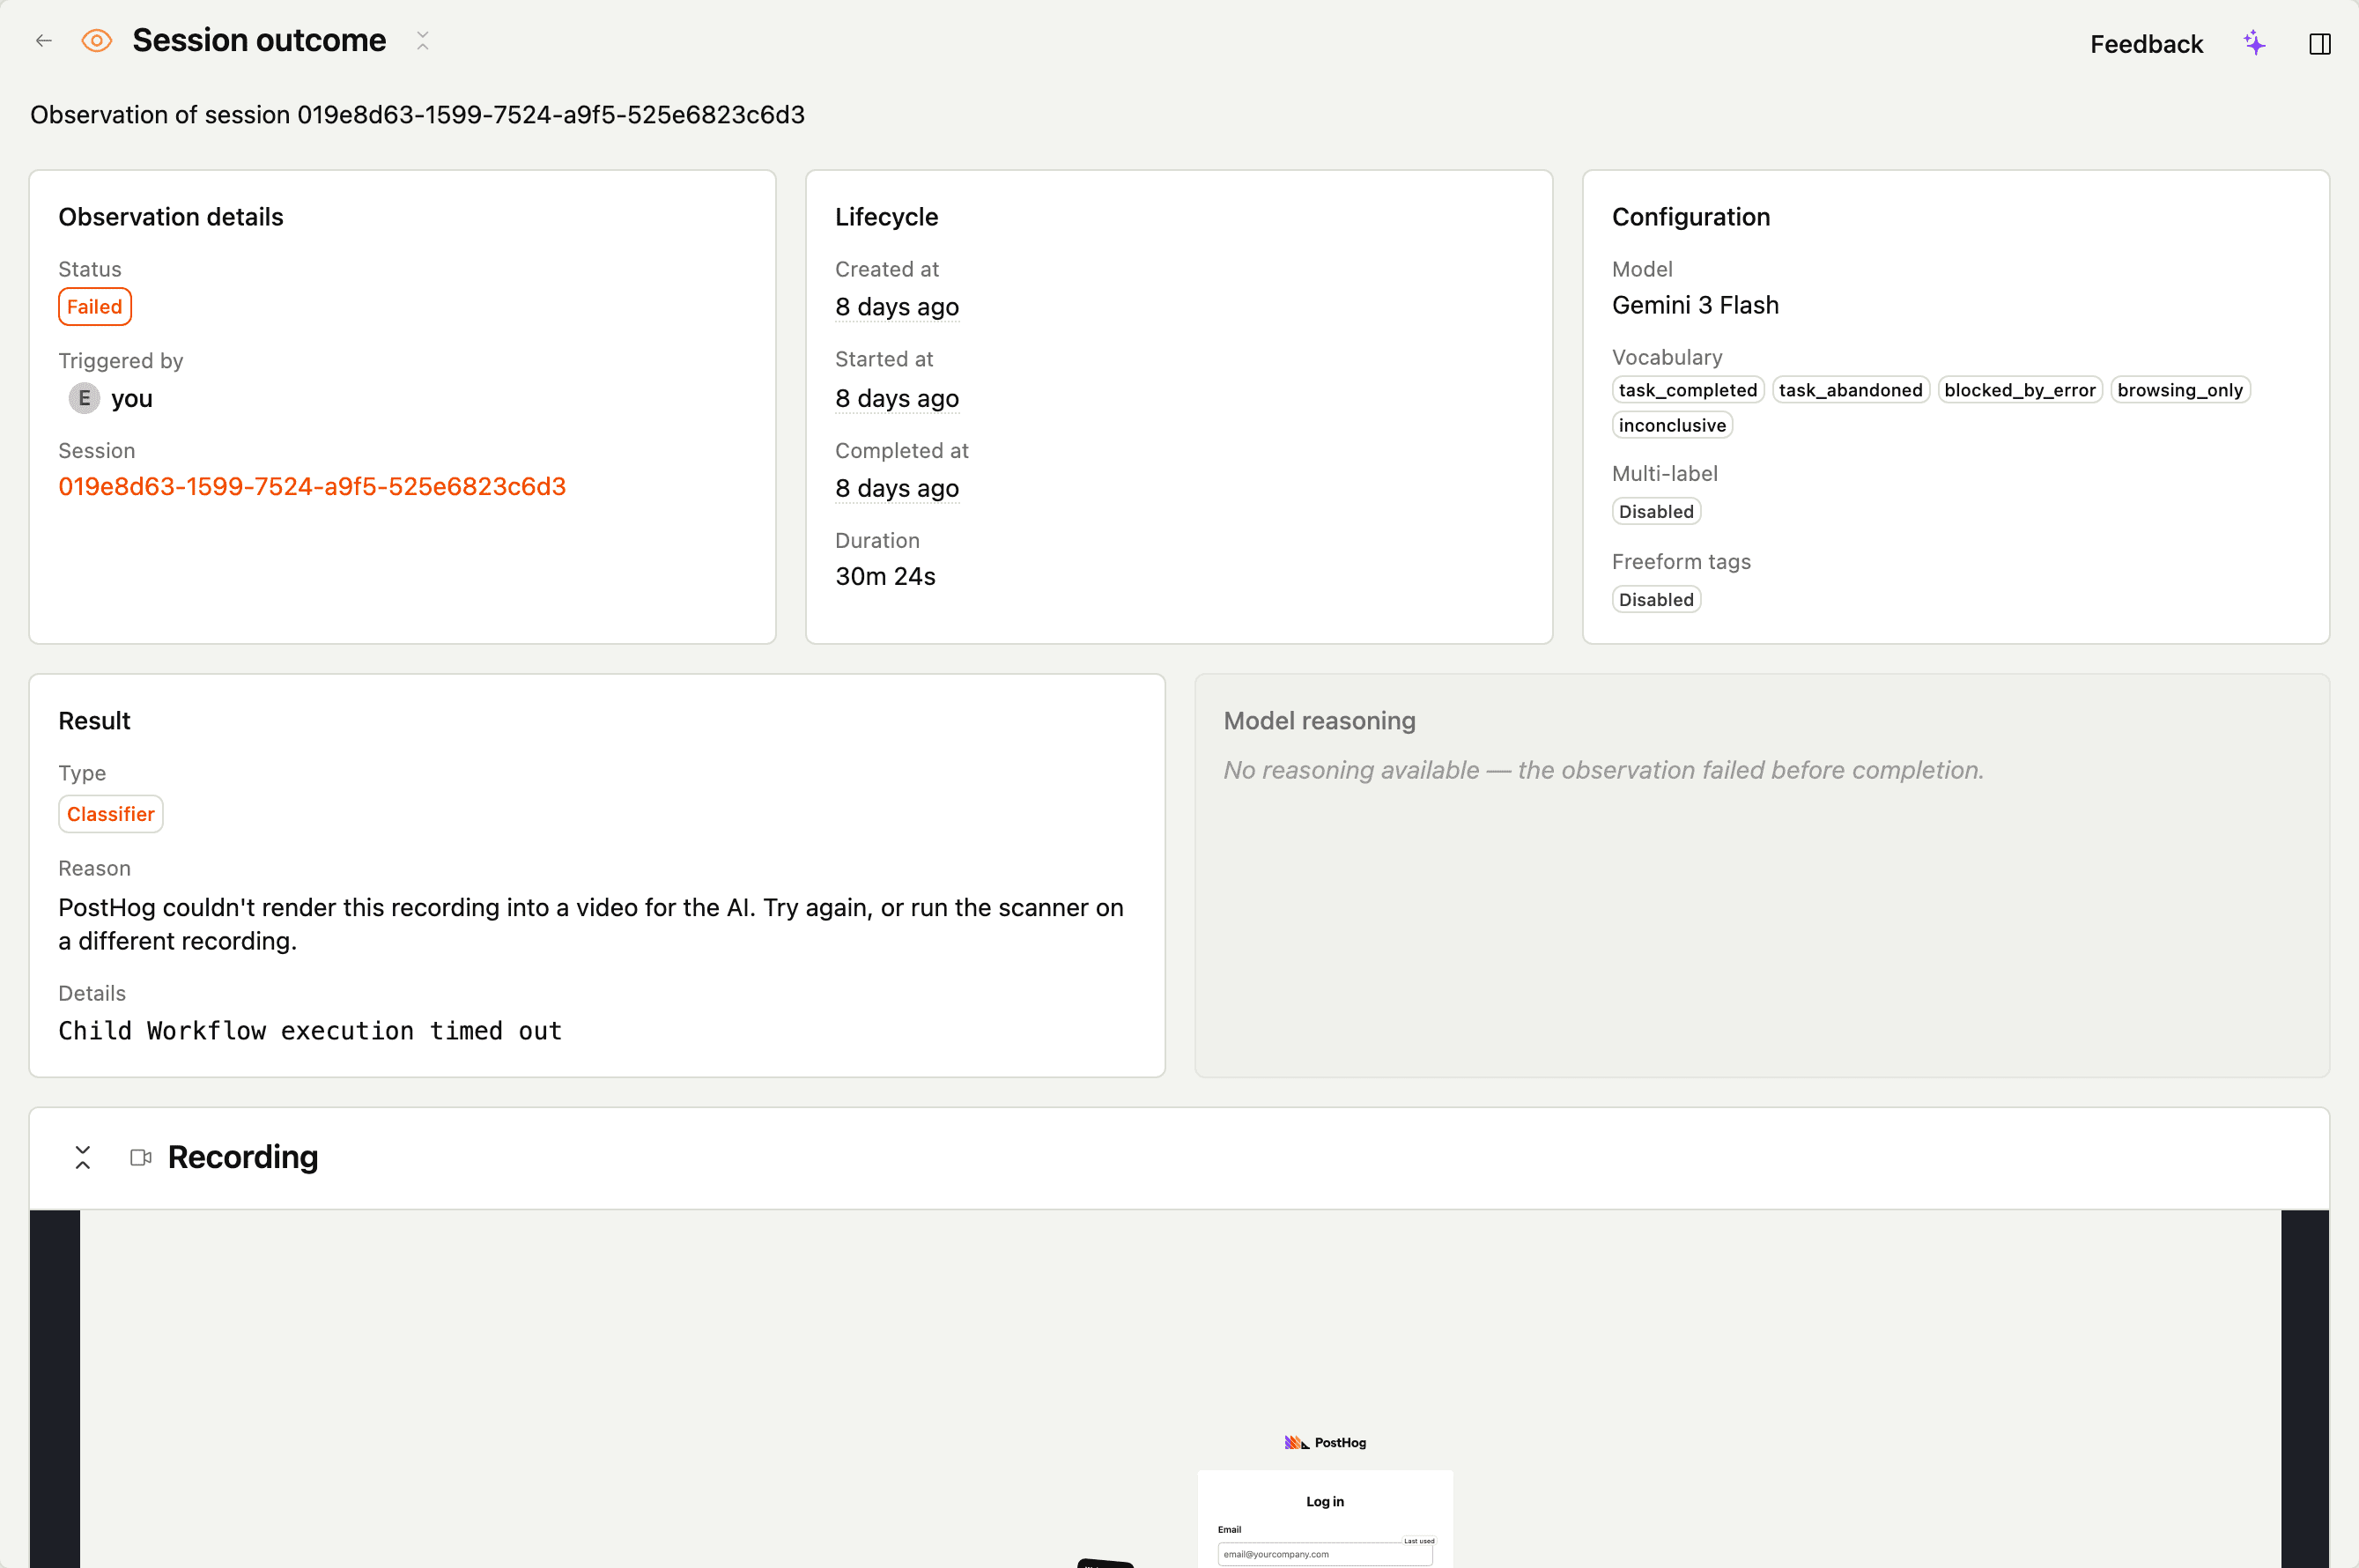The image size is (2359, 1568).
Task: Collapse the Session outcome header chevrons
Action: (x=423, y=41)
